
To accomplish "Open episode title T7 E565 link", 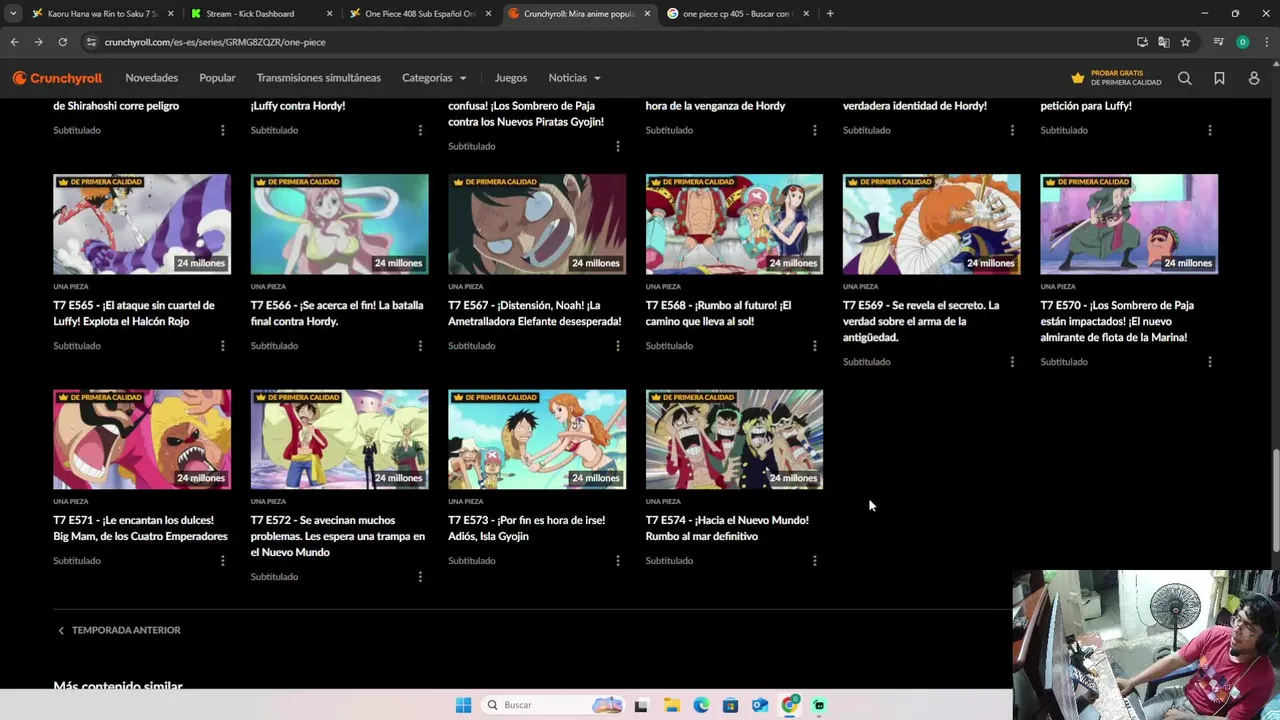I will (x=134, y=313).
